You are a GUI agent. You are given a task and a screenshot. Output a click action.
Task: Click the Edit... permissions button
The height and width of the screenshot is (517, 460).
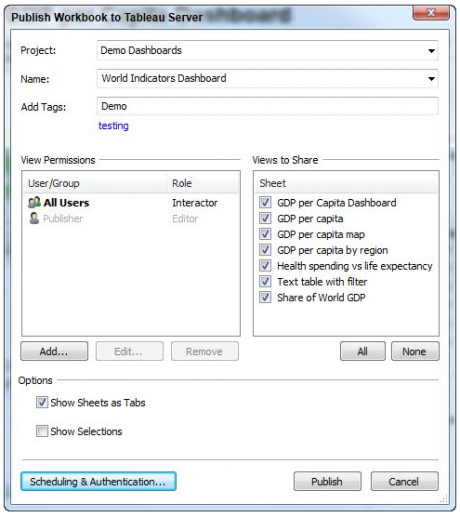point(130,351)
